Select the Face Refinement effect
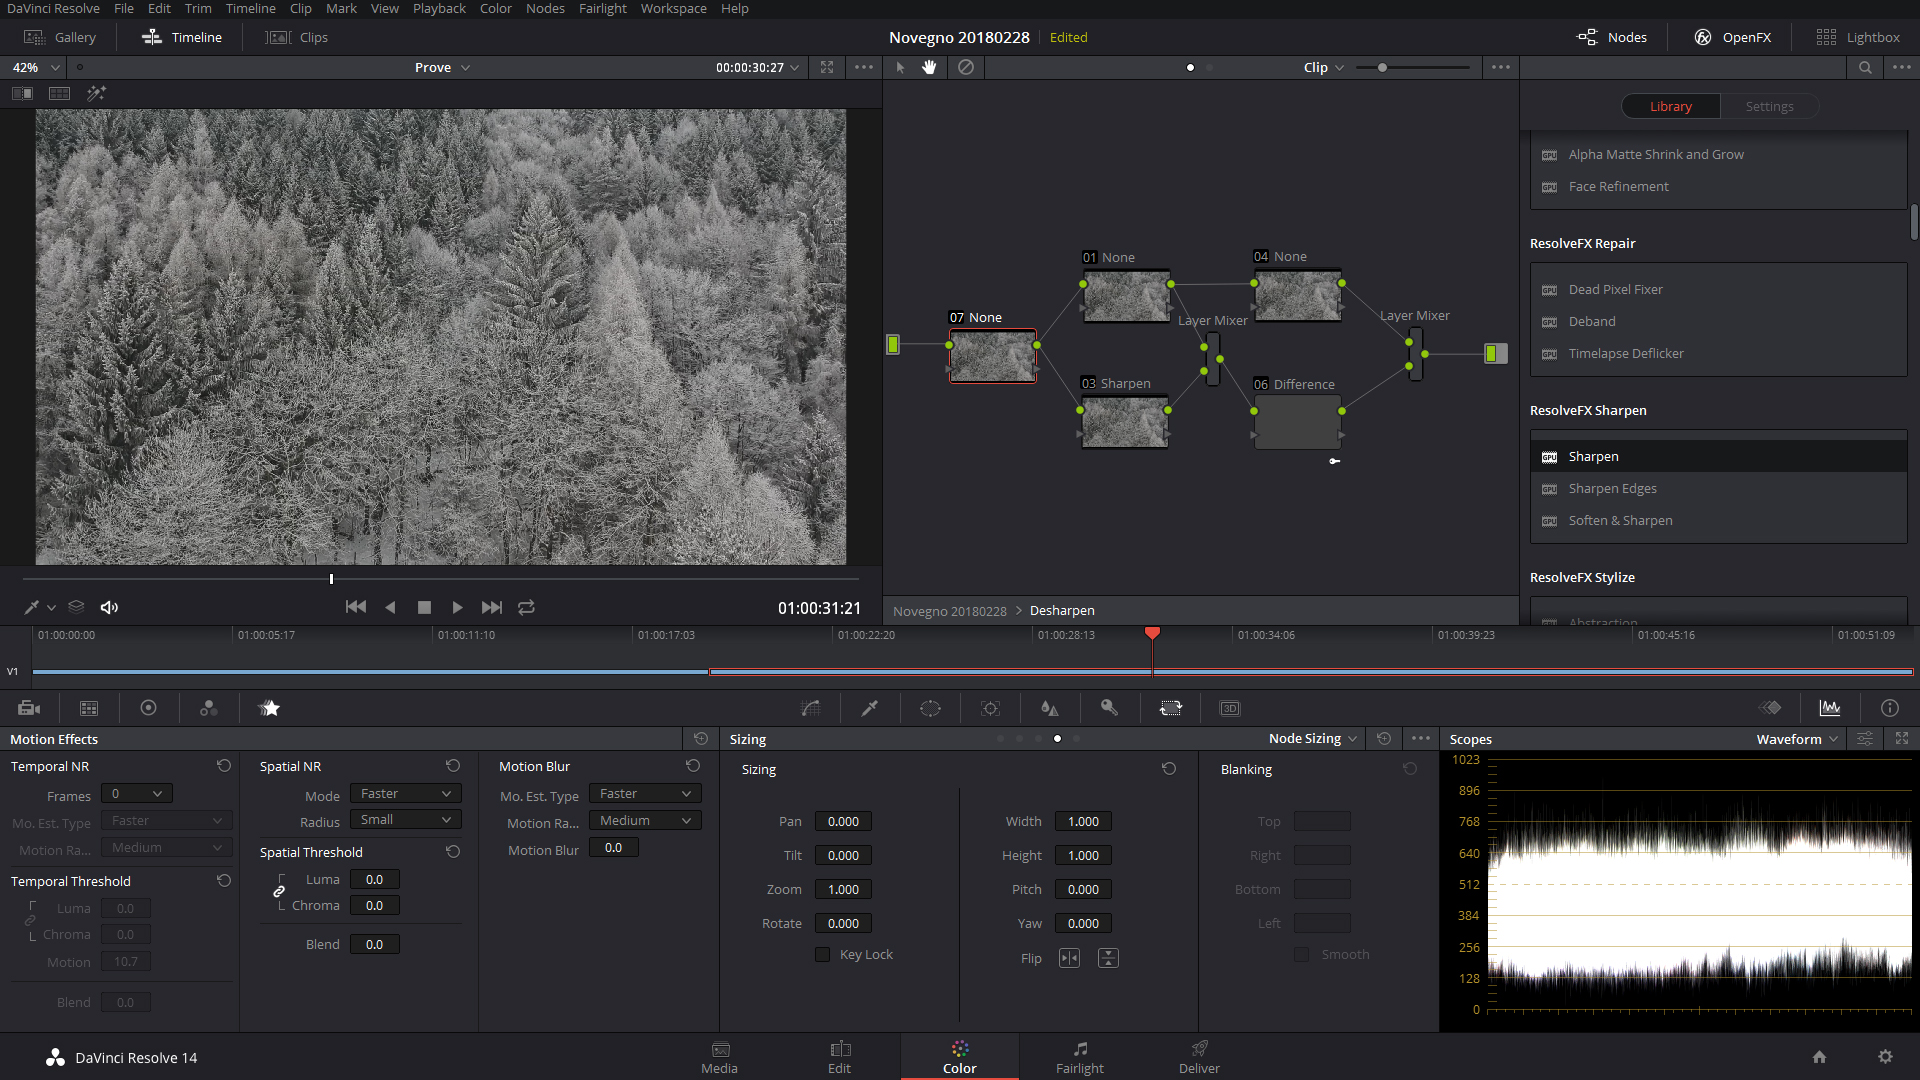The image size is (1920, 1080). tap(1718, 186)
